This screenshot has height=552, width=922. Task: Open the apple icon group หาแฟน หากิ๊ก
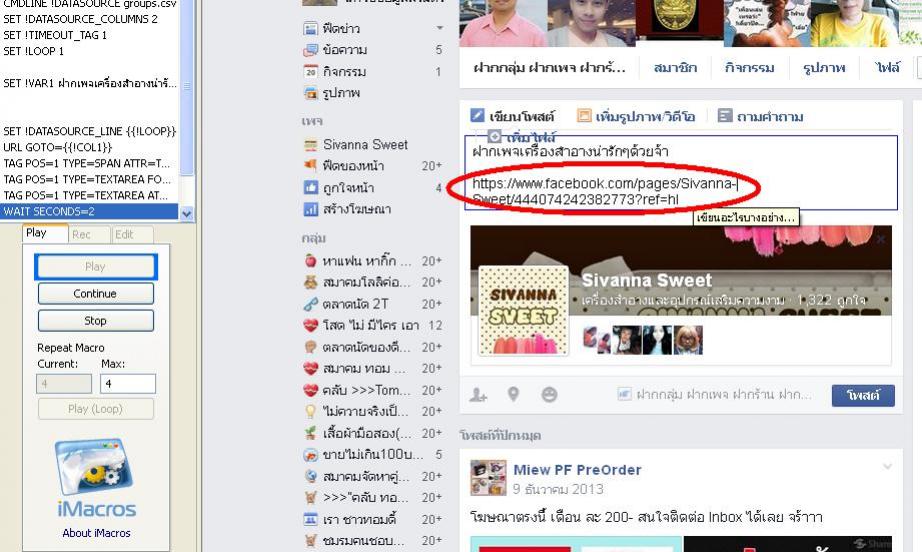pos(310,261)
